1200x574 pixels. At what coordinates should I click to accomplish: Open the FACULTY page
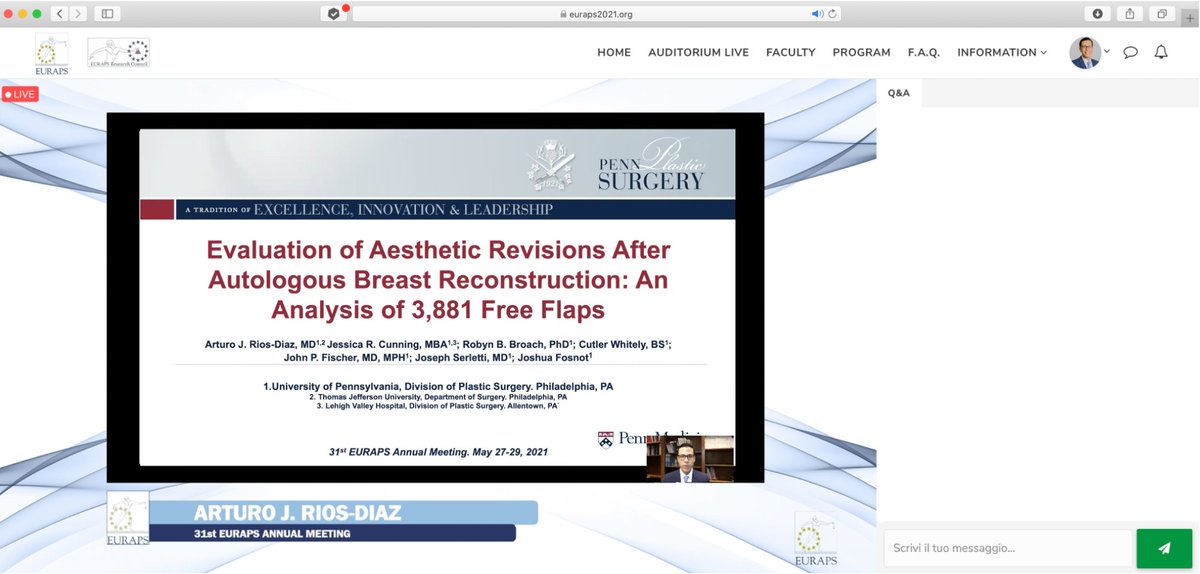(x=791, y=53)
